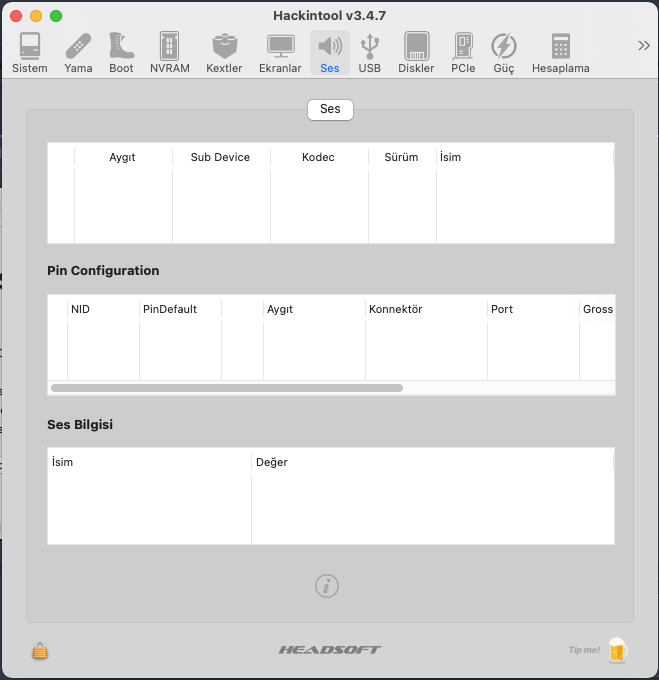Open the PCIe section

pos(463,52)
